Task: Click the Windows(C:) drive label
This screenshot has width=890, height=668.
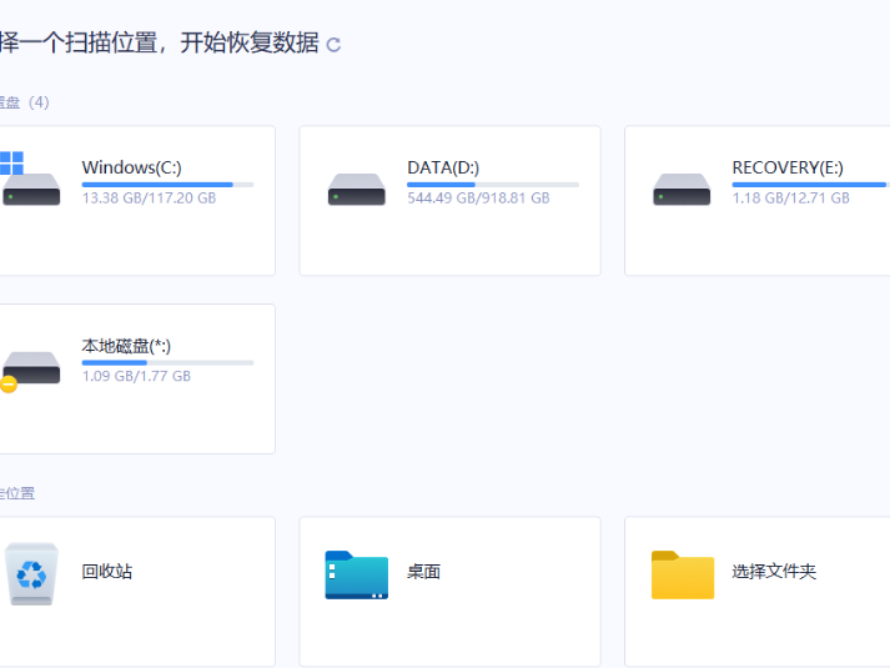Action: click(x=132, y=167)
